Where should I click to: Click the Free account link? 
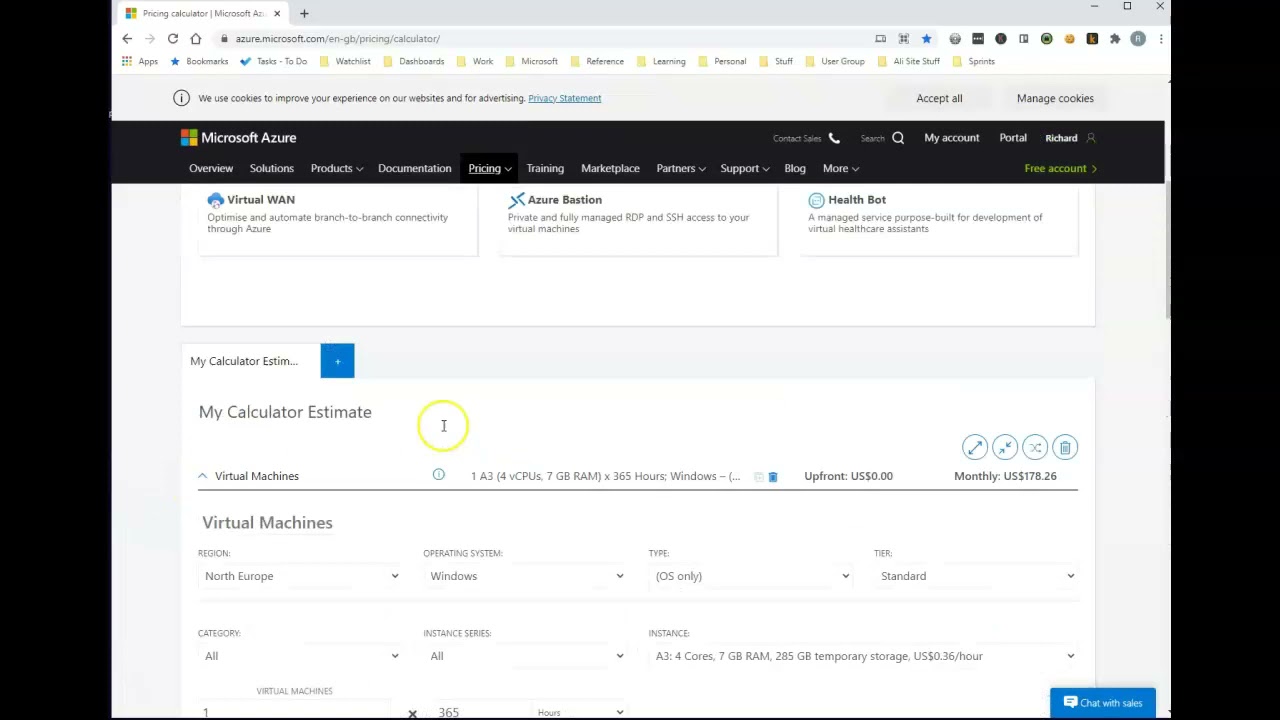1060,168
